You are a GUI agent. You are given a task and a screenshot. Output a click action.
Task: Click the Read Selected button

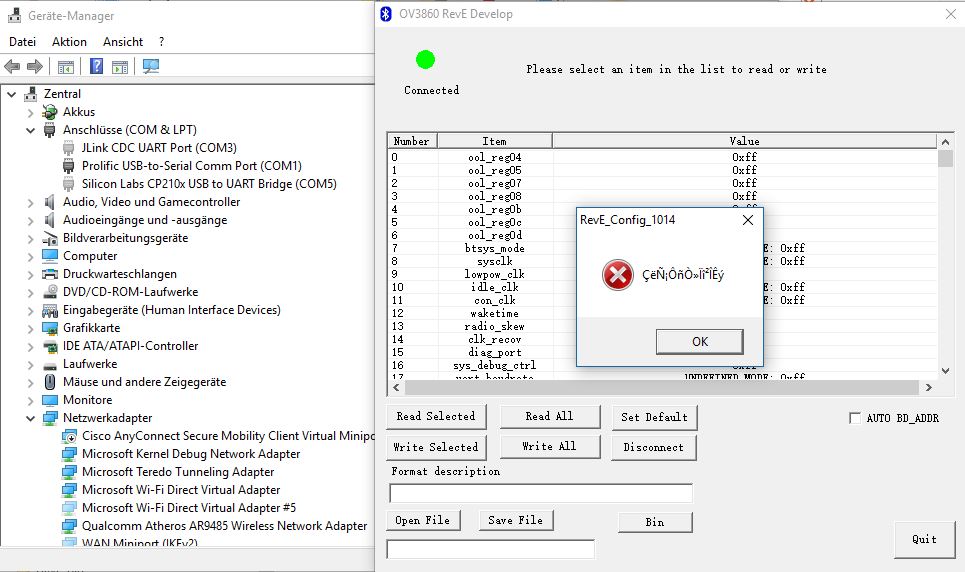click(436, 417)
